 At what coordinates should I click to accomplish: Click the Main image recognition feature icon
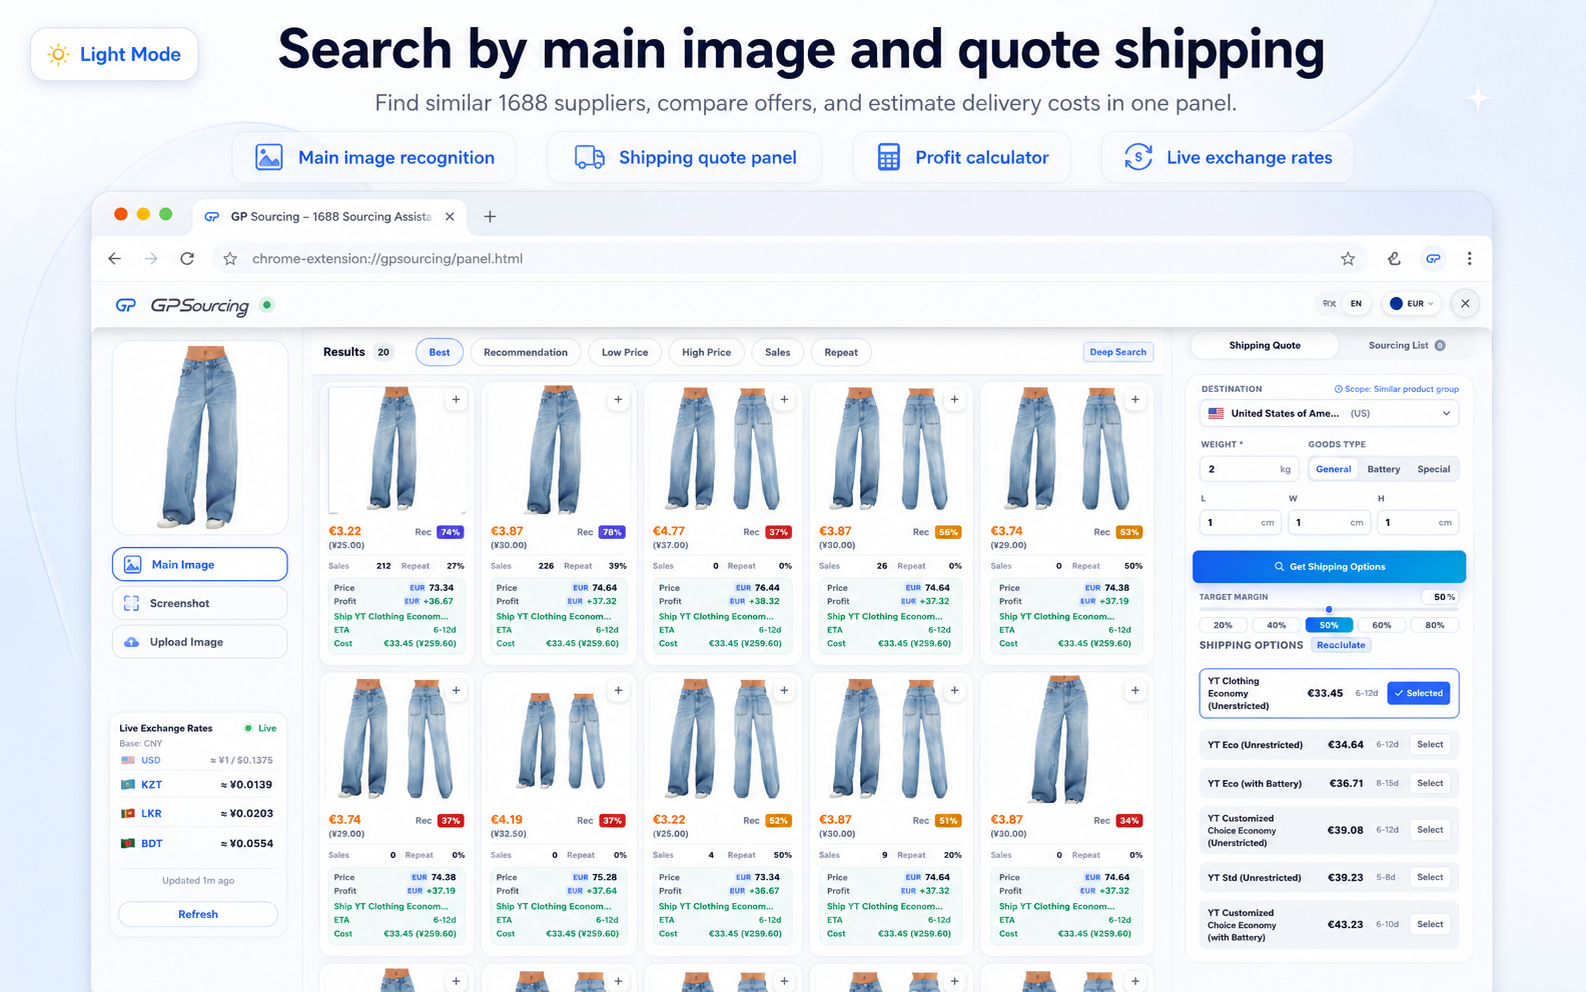pyautogui.click(x=269, y=157)
